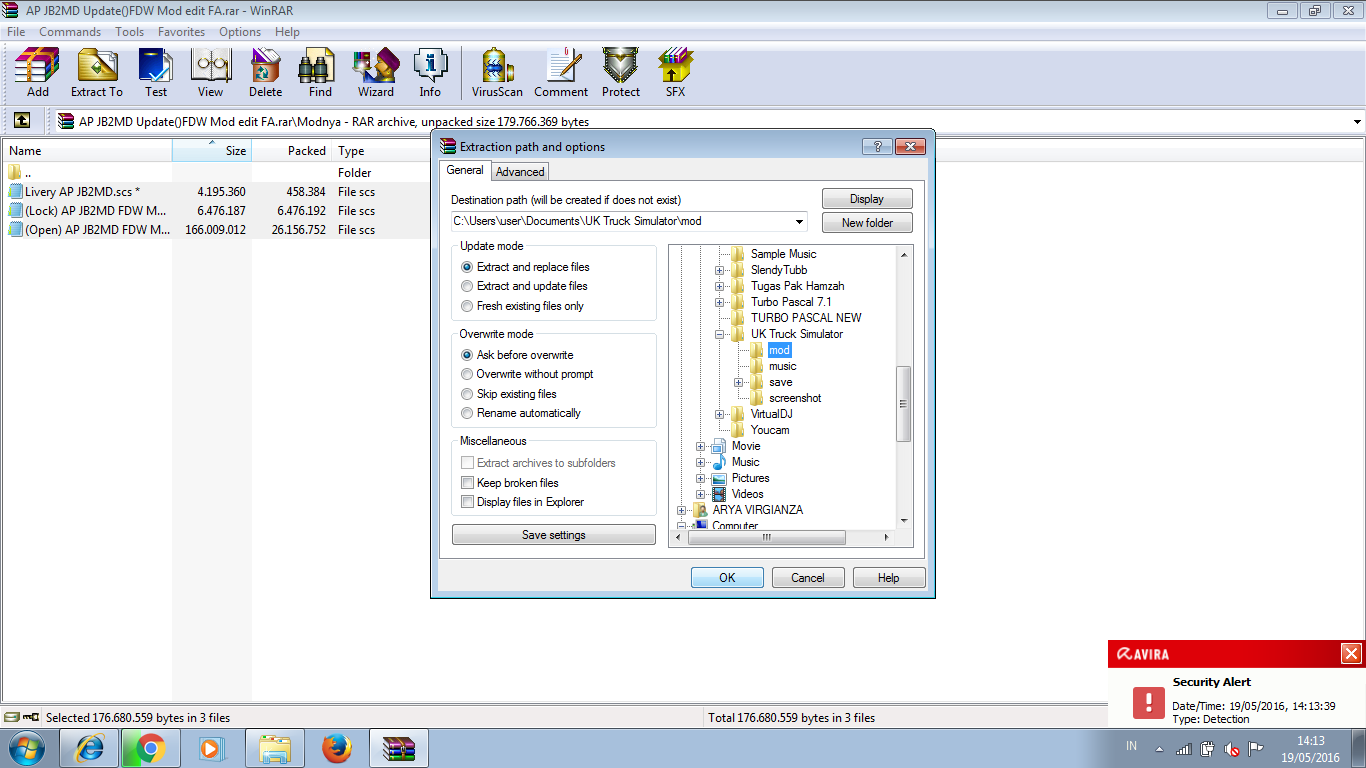Click the New folder button
The width and height of the screenshot is (1366, 768).
pos(867,223)
